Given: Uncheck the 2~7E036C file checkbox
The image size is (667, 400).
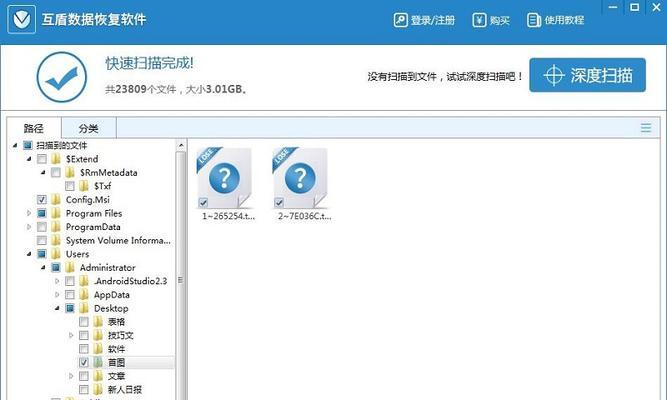Looking at the screenshot, I should click(x=279, y=203).
